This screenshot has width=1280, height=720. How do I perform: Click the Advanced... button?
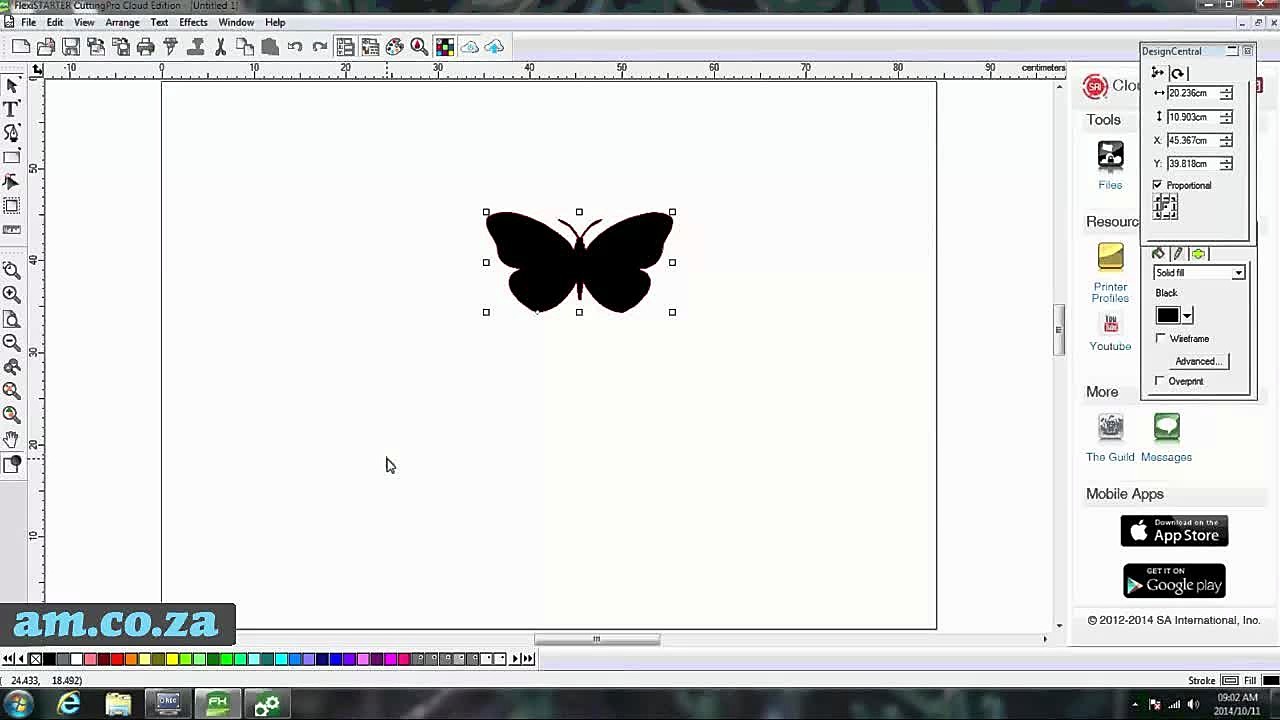1197,361
